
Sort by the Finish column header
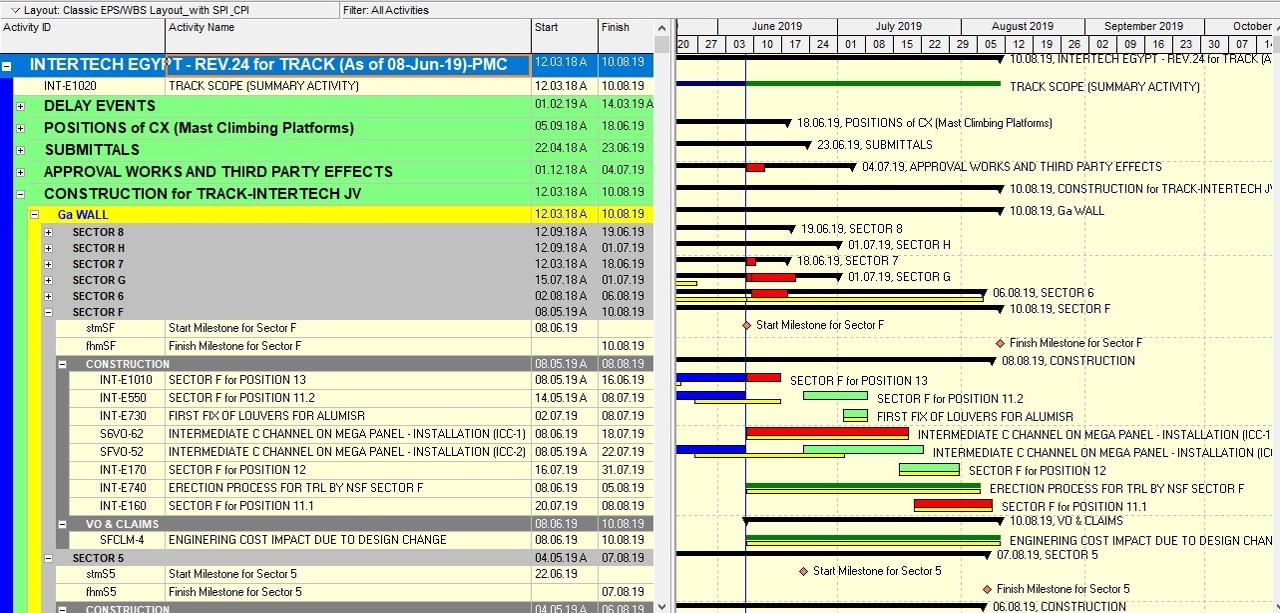(x=626, y=36)
